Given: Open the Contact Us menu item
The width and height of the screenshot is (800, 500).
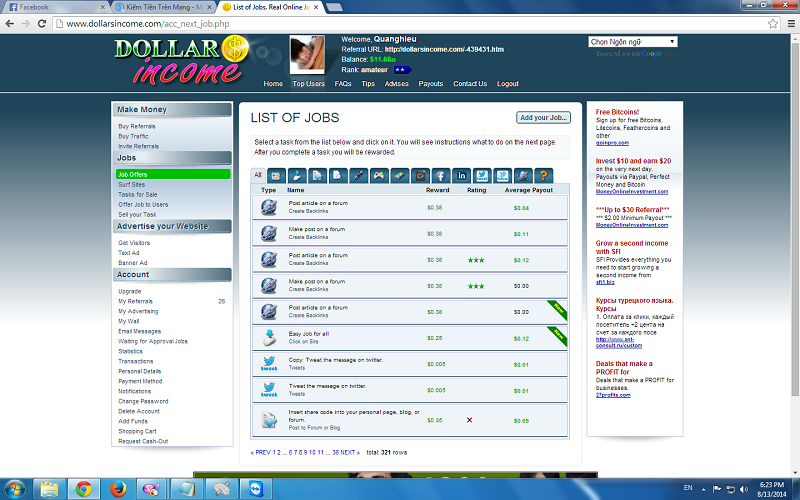Looking at the screenshot, I should tap(470, 84).
